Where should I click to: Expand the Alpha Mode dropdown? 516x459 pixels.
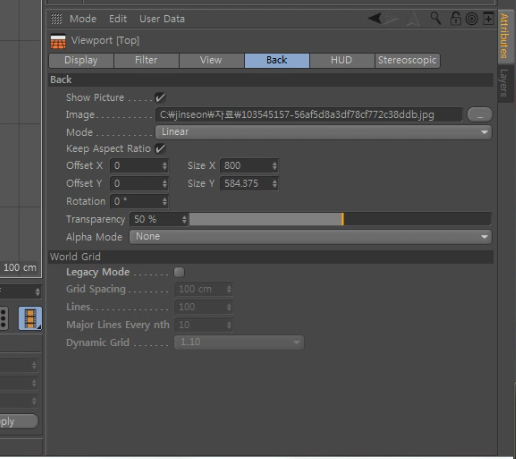pos(310,237)
